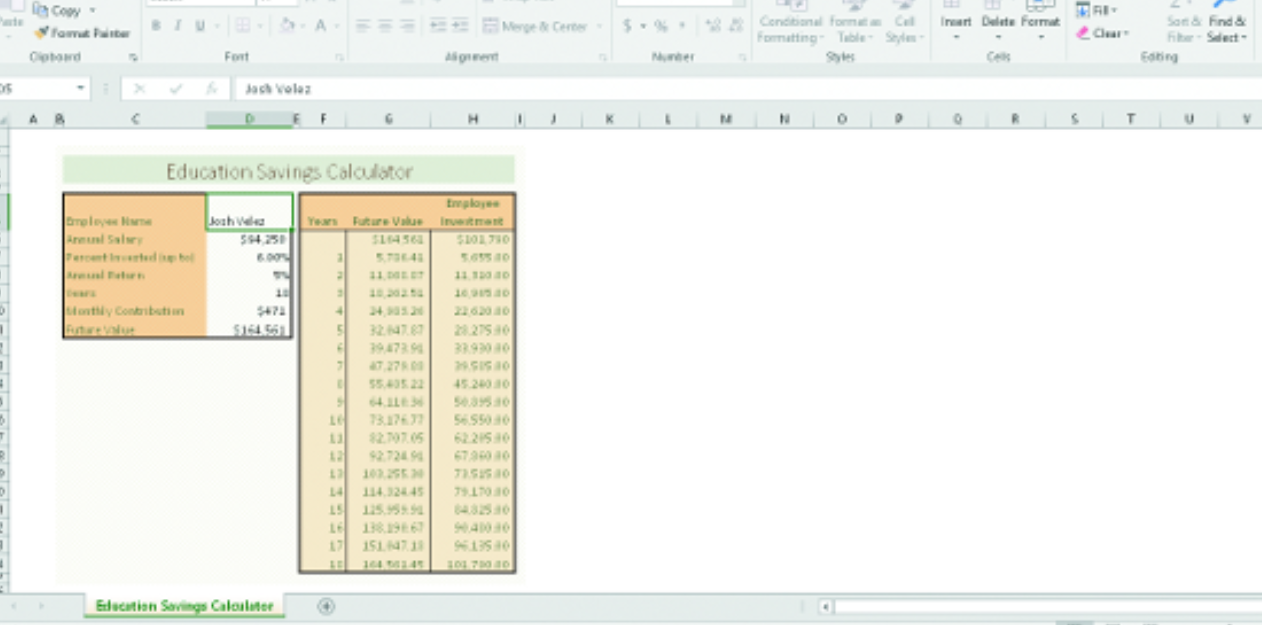Screen dimensions: 1262x625
Task: Click the Cancel (X) in the formula bar
Action: click(x=140, y=88)
